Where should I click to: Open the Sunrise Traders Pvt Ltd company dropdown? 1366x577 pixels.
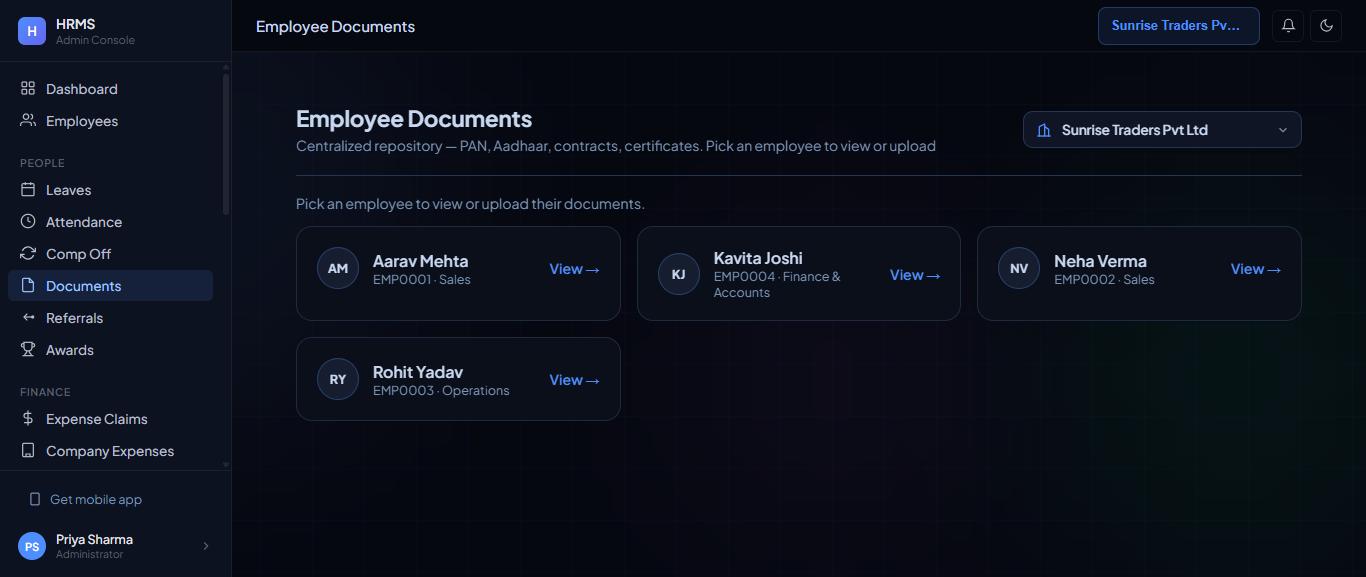point(1162,130)
